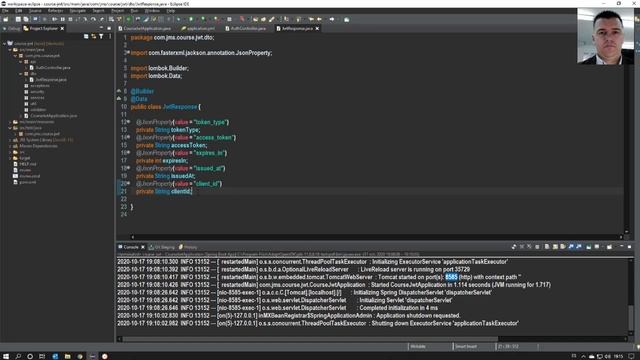Open the Source menu
This screenshot has height=360, width=640.
(x=35, y=11)
